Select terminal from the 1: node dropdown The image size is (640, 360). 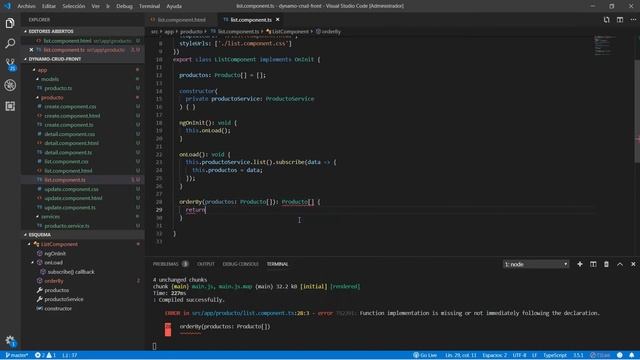click(x=536, y=264)
